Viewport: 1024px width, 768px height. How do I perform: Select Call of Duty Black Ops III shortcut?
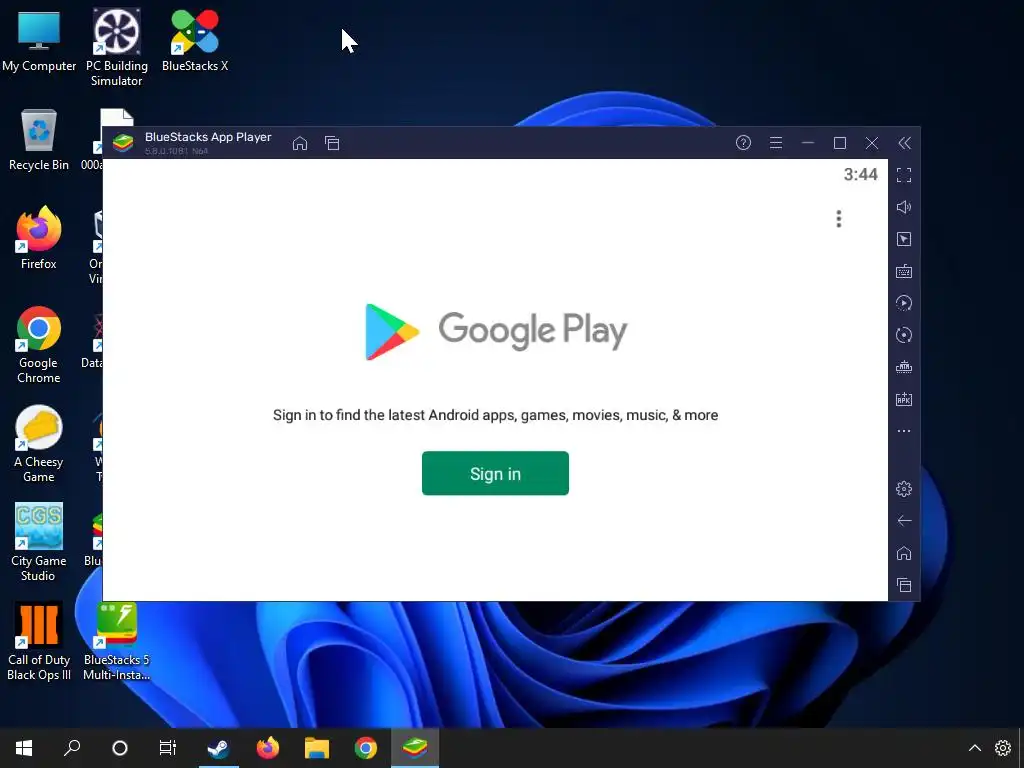[39, 641]
